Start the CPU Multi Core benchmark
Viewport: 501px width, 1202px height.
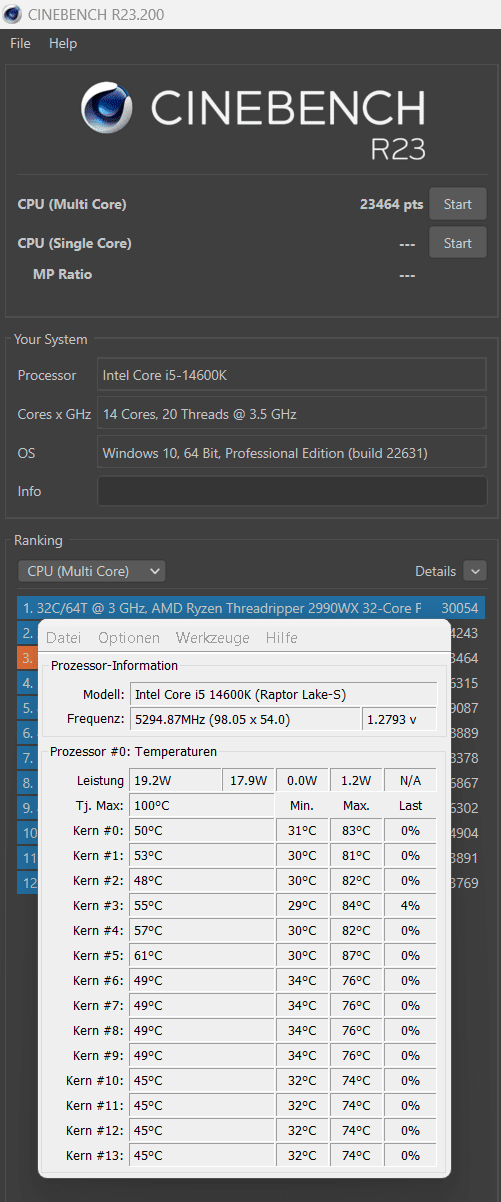coord(458,204)
